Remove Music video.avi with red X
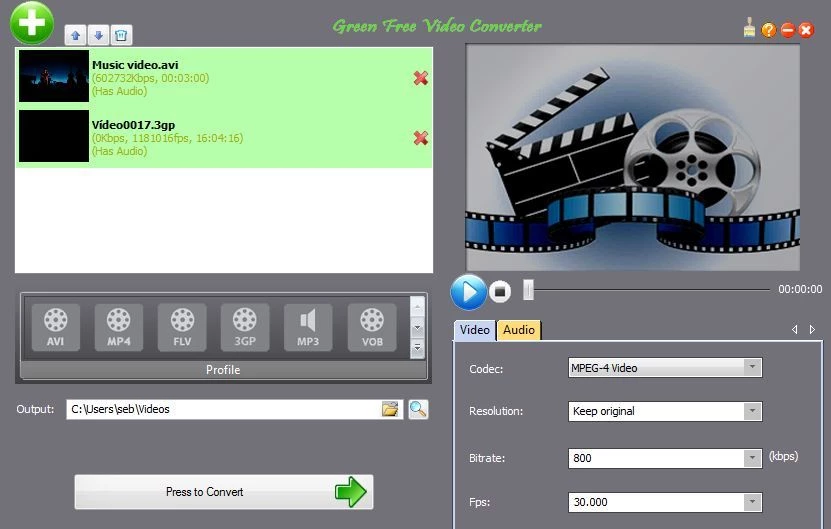831x529 pixels. [421, 78]
